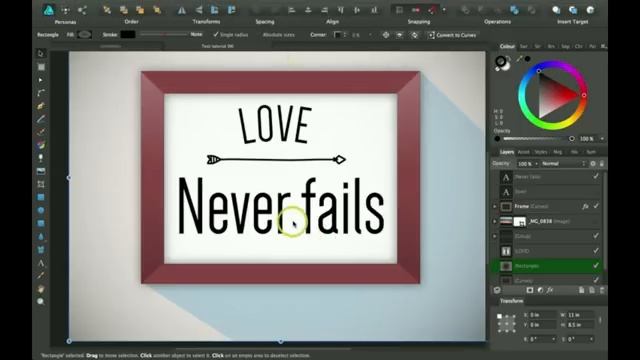
Task: Select the View hand tool
Action: click(40, 289)
